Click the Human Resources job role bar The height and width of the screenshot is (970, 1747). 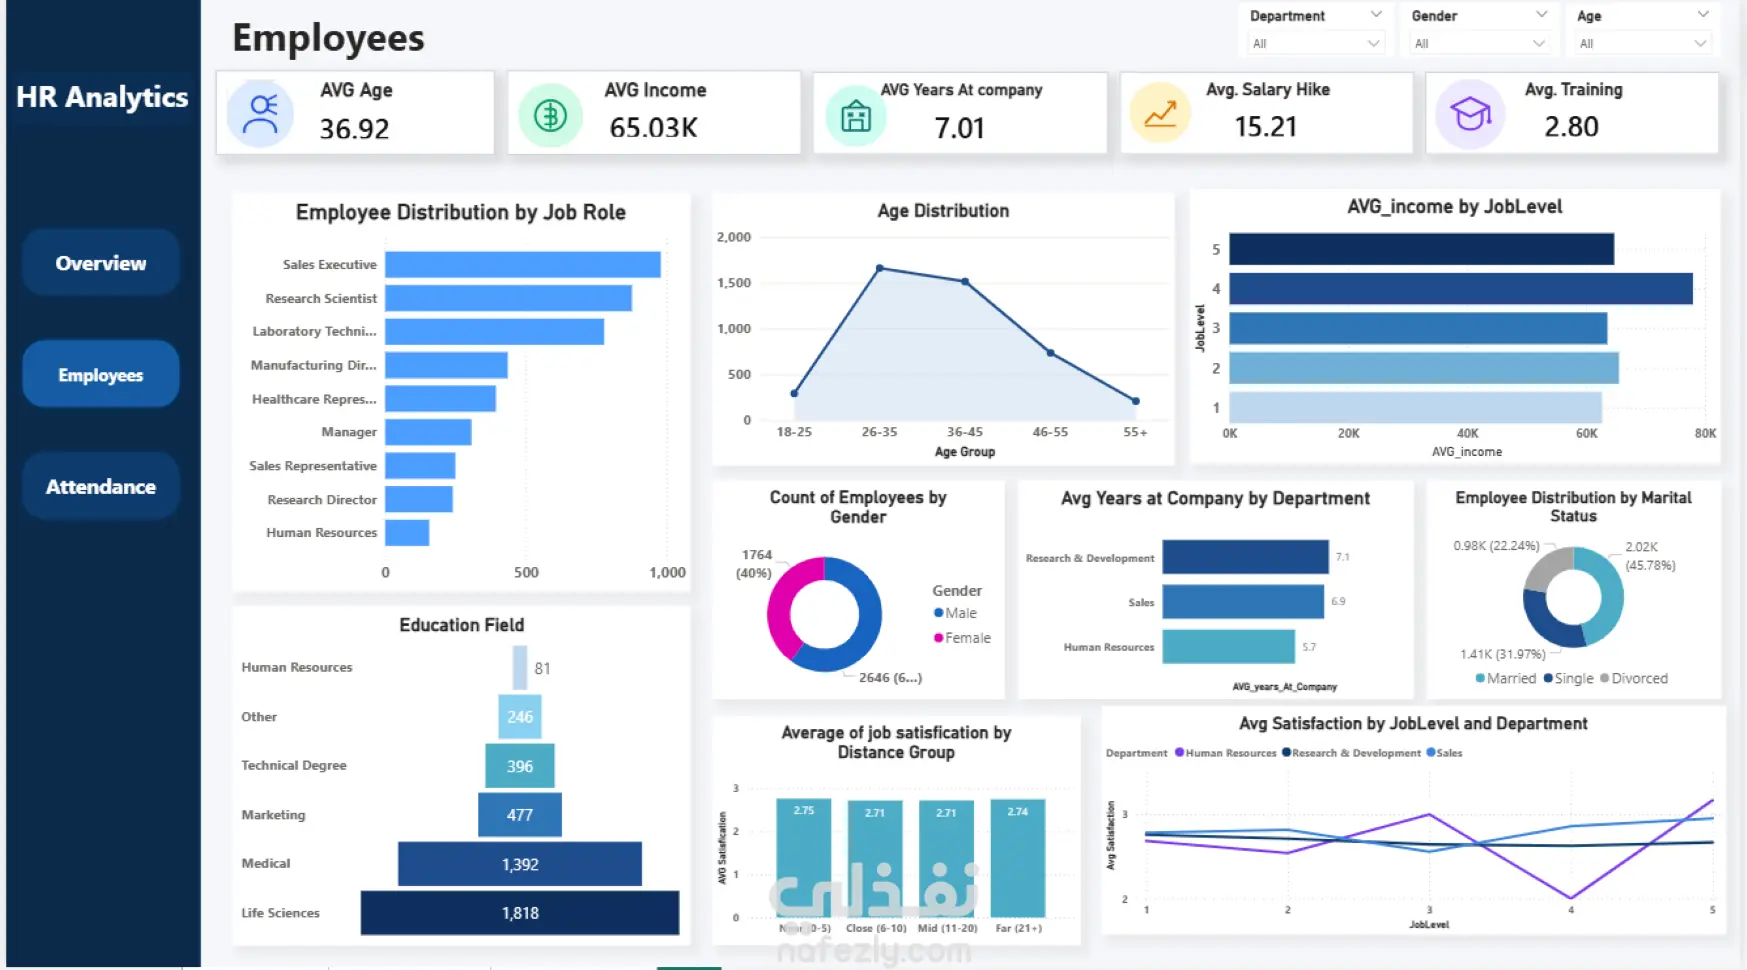click(407, 533)
